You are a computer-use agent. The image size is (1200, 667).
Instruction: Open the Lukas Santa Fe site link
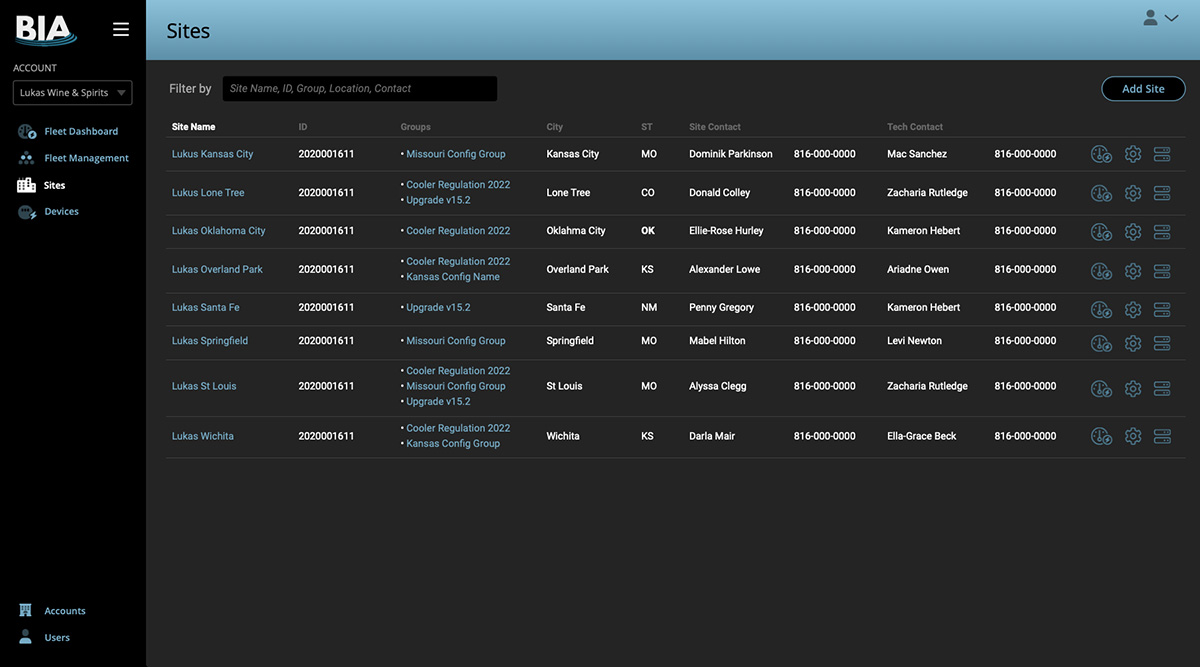click(206, 308)
